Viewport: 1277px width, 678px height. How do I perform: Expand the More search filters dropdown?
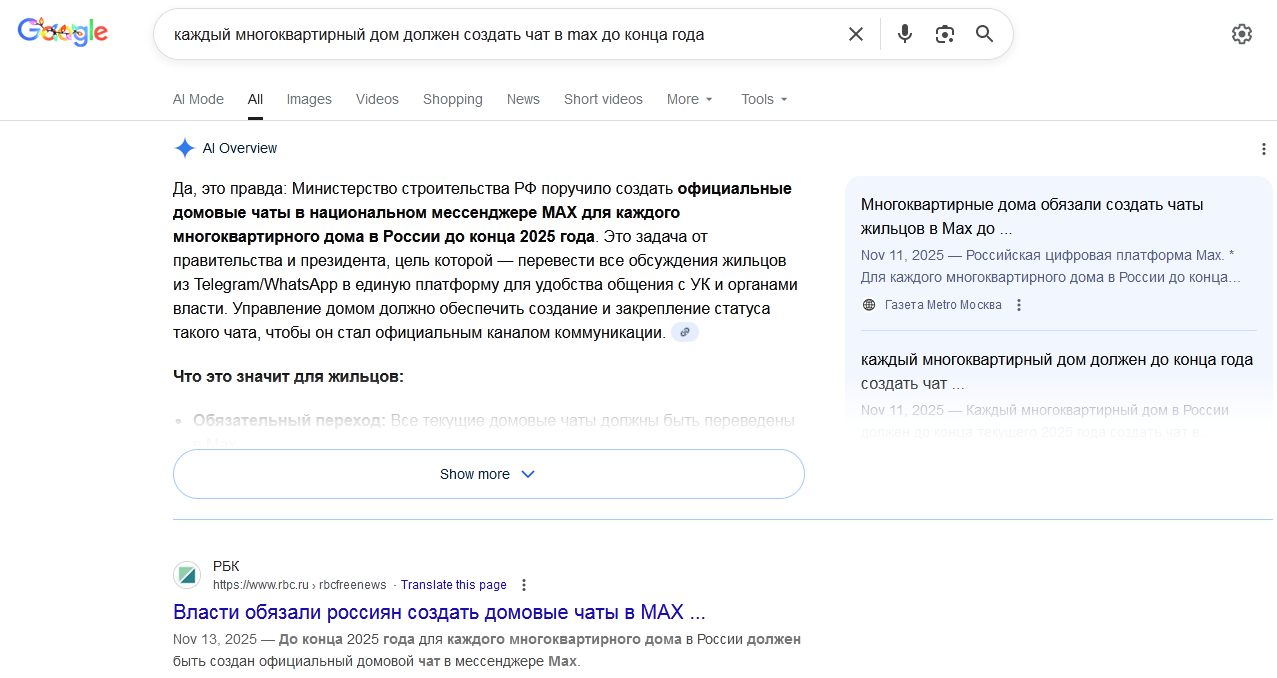click(x=690, y=99)
